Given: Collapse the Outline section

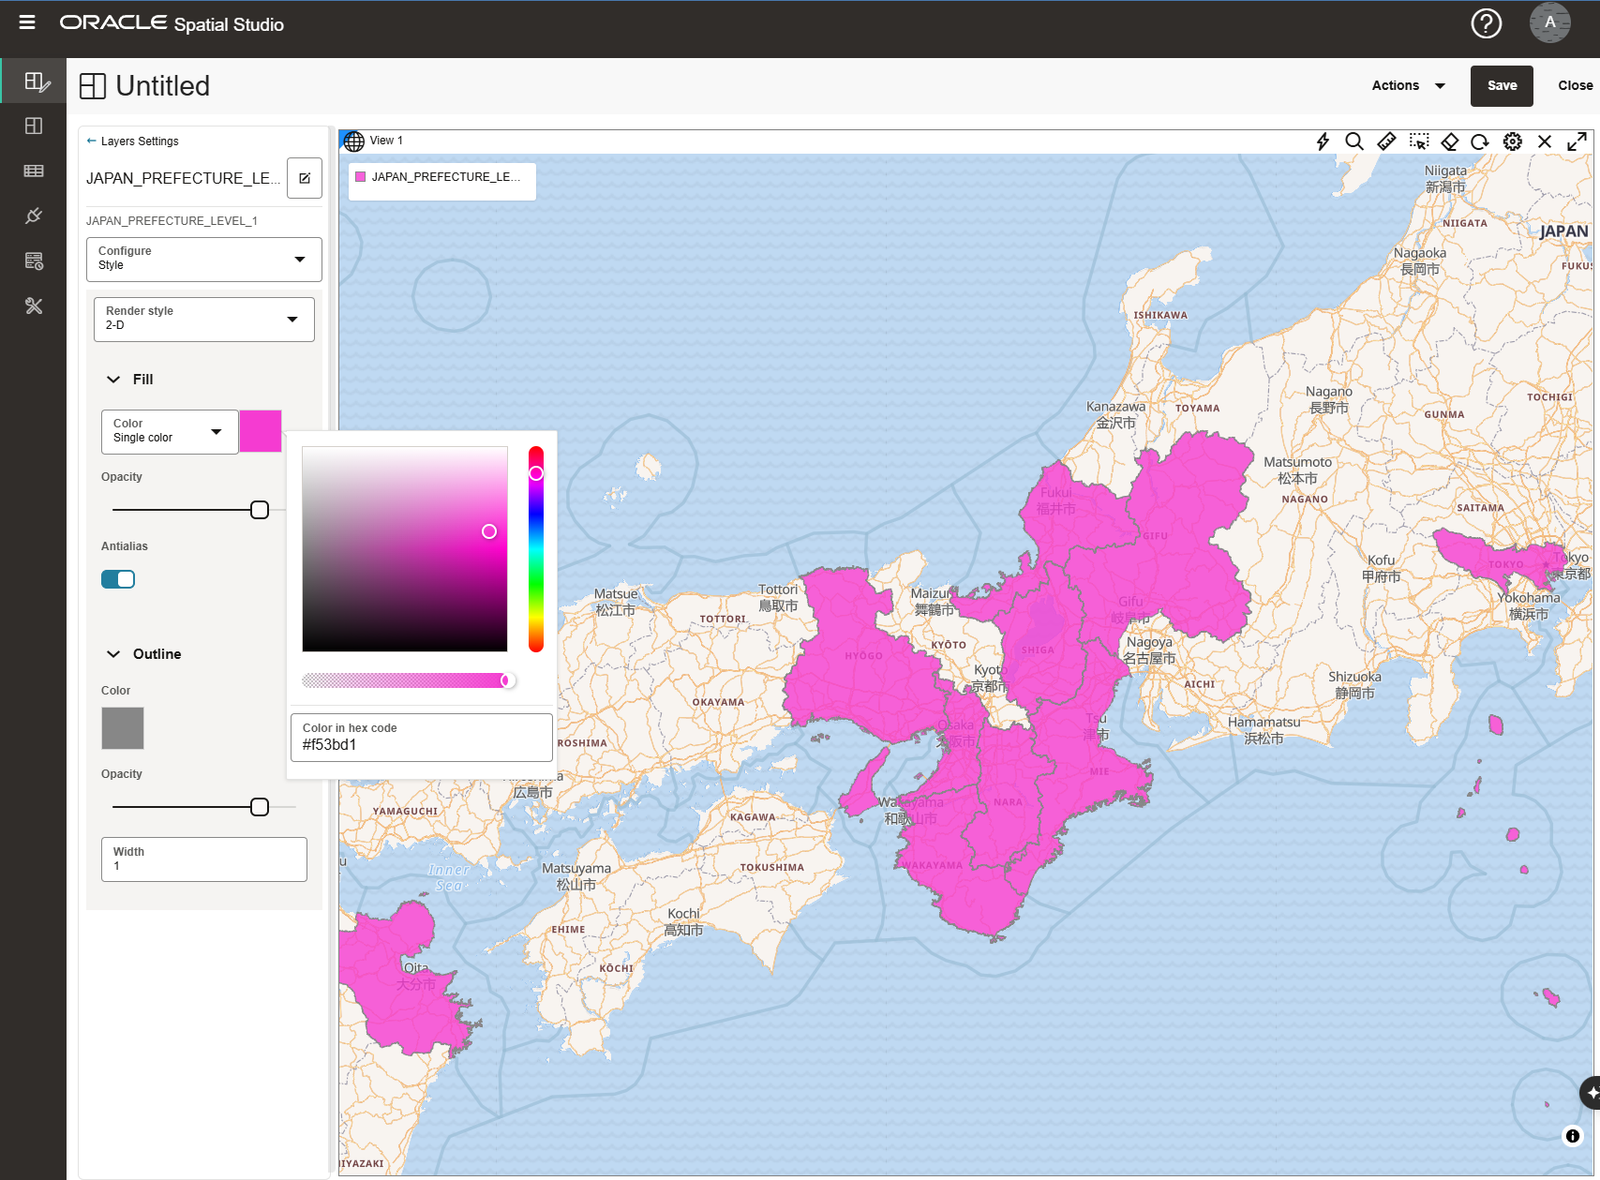Looking at the screenshot, I should click(113, 653).
